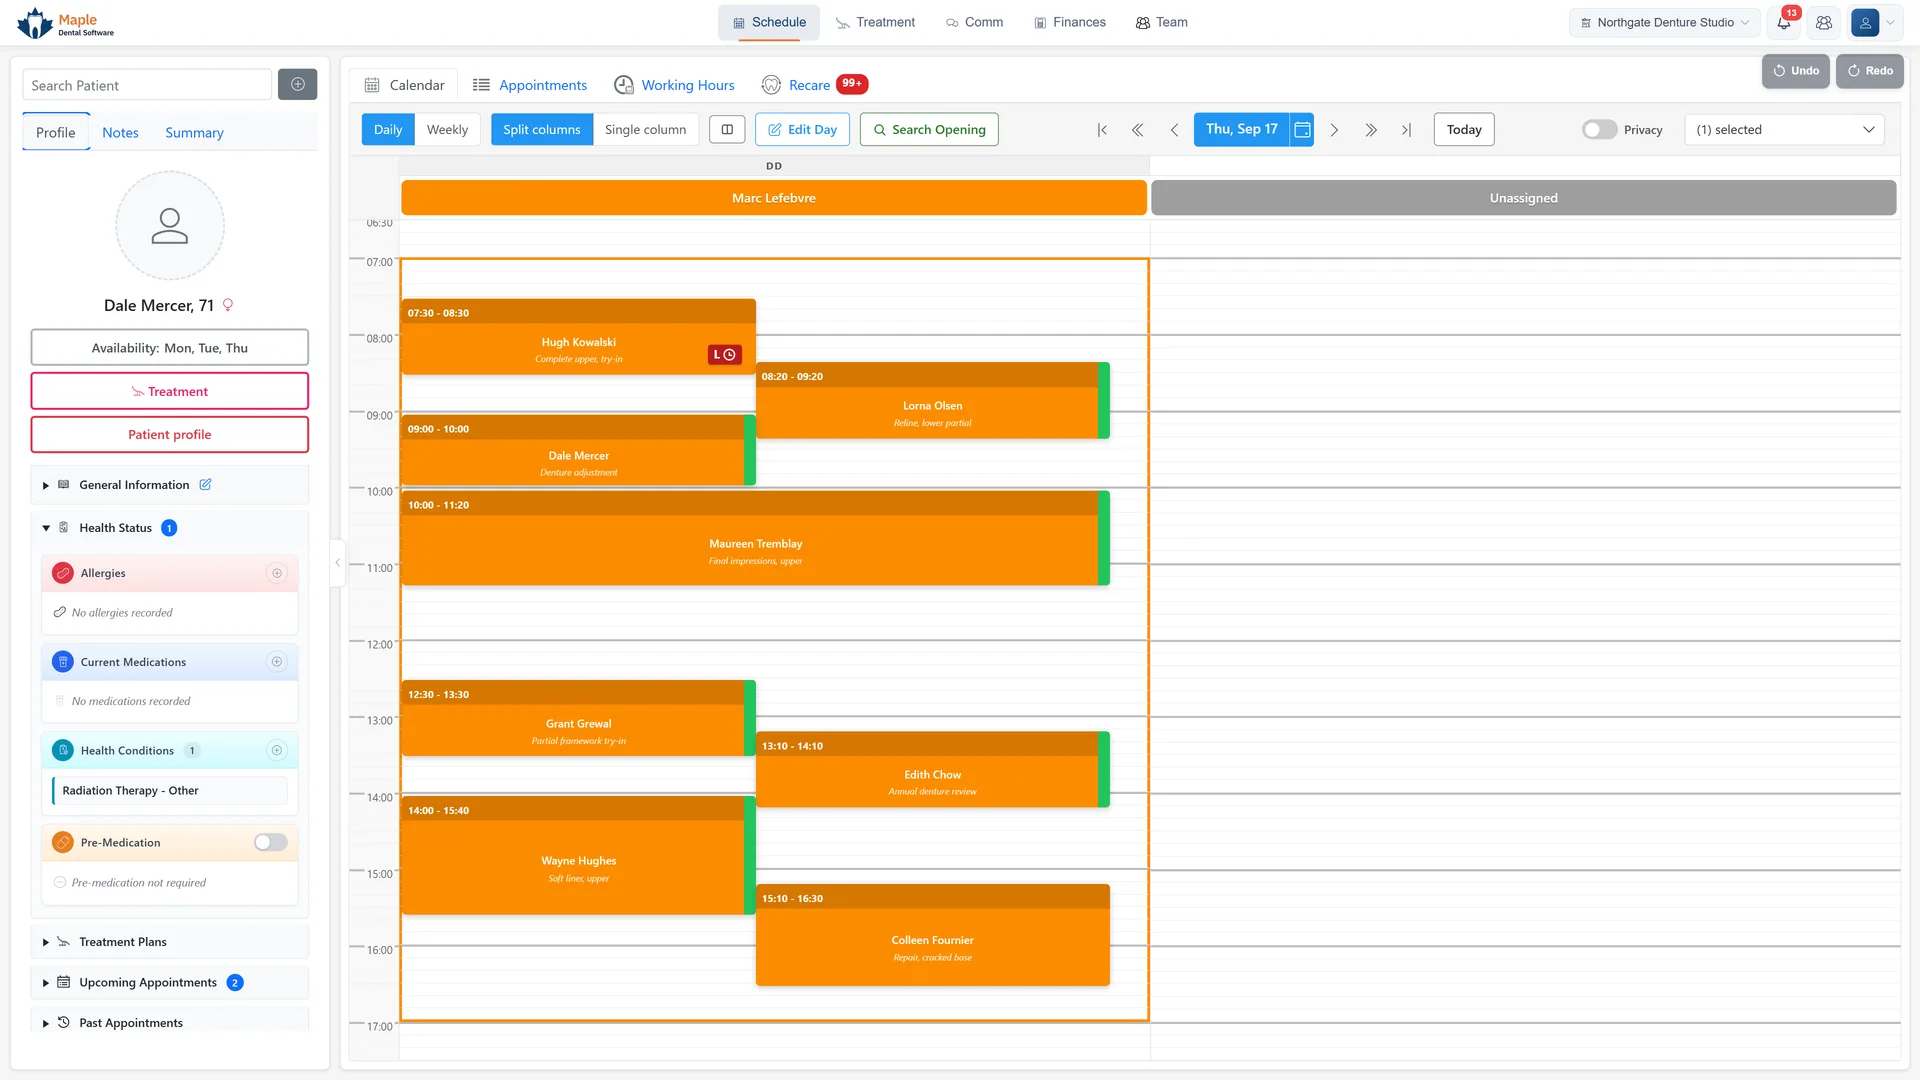
Task: Open the date picker calendar icon
Action: pyautogui.click(x=1302, y=130)
